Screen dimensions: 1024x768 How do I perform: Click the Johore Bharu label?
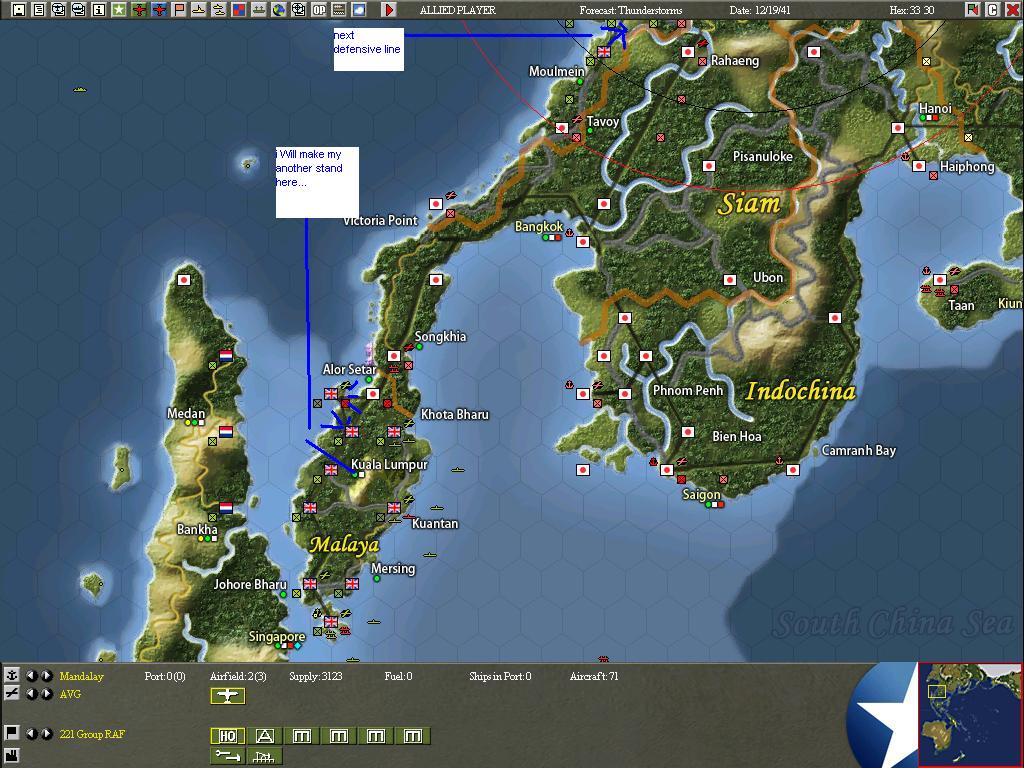click(x=250, y=584)
